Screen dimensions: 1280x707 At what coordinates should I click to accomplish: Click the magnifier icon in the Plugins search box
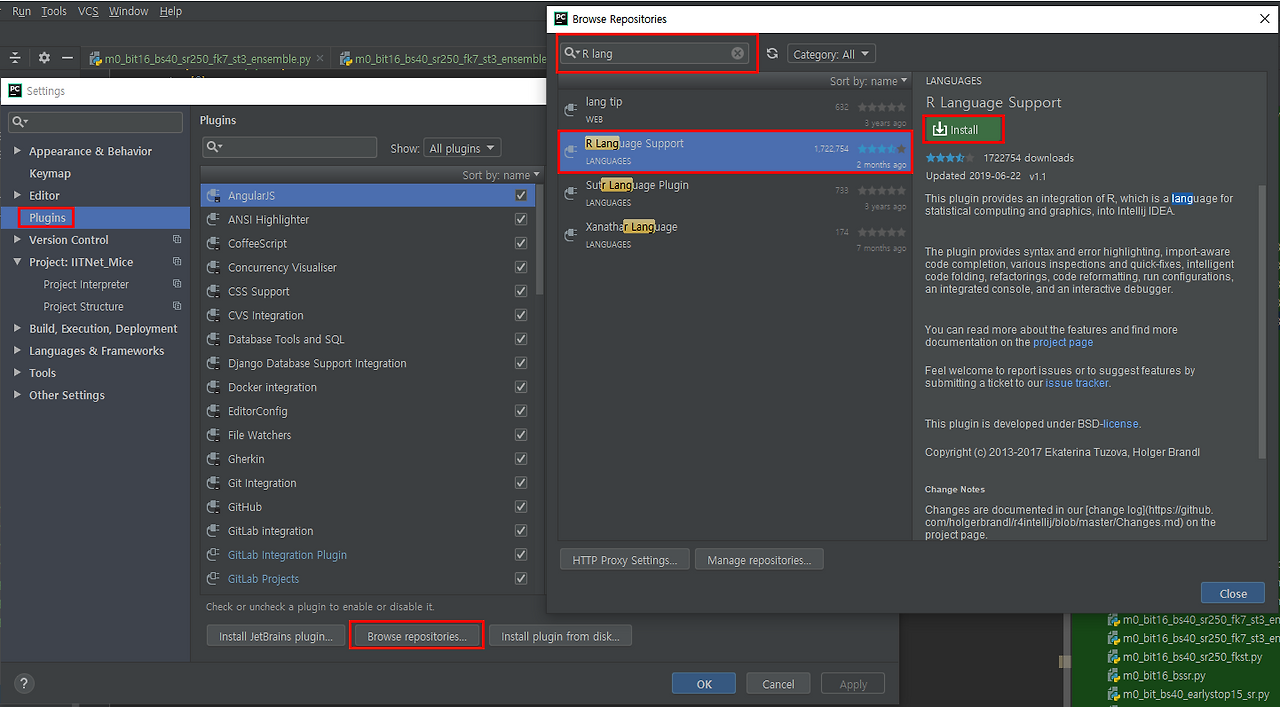coord(213,147)
